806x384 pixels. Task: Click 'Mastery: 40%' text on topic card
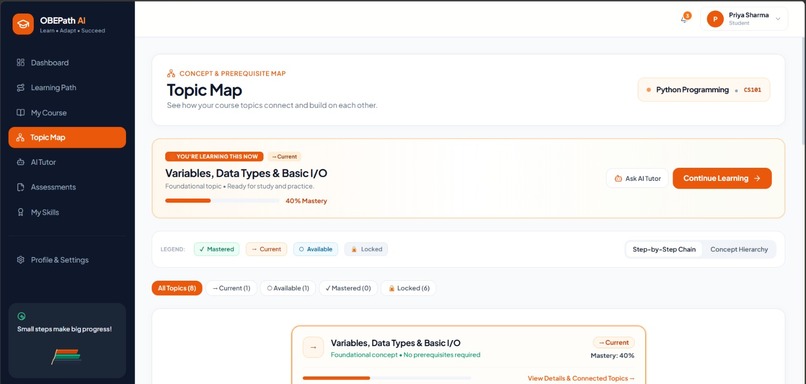(x=612, y=356)
